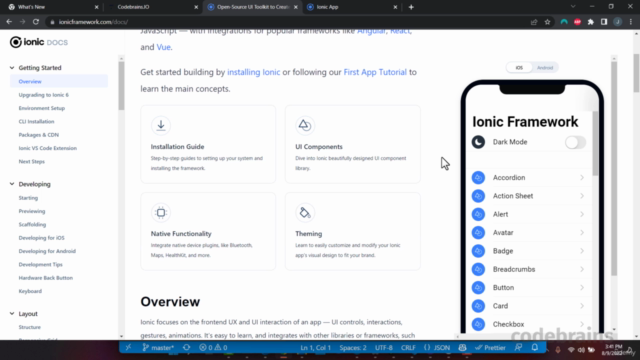Screen dimensions: 640x360
Task: Click the Accordion row icon
Action: pos(478,178)
